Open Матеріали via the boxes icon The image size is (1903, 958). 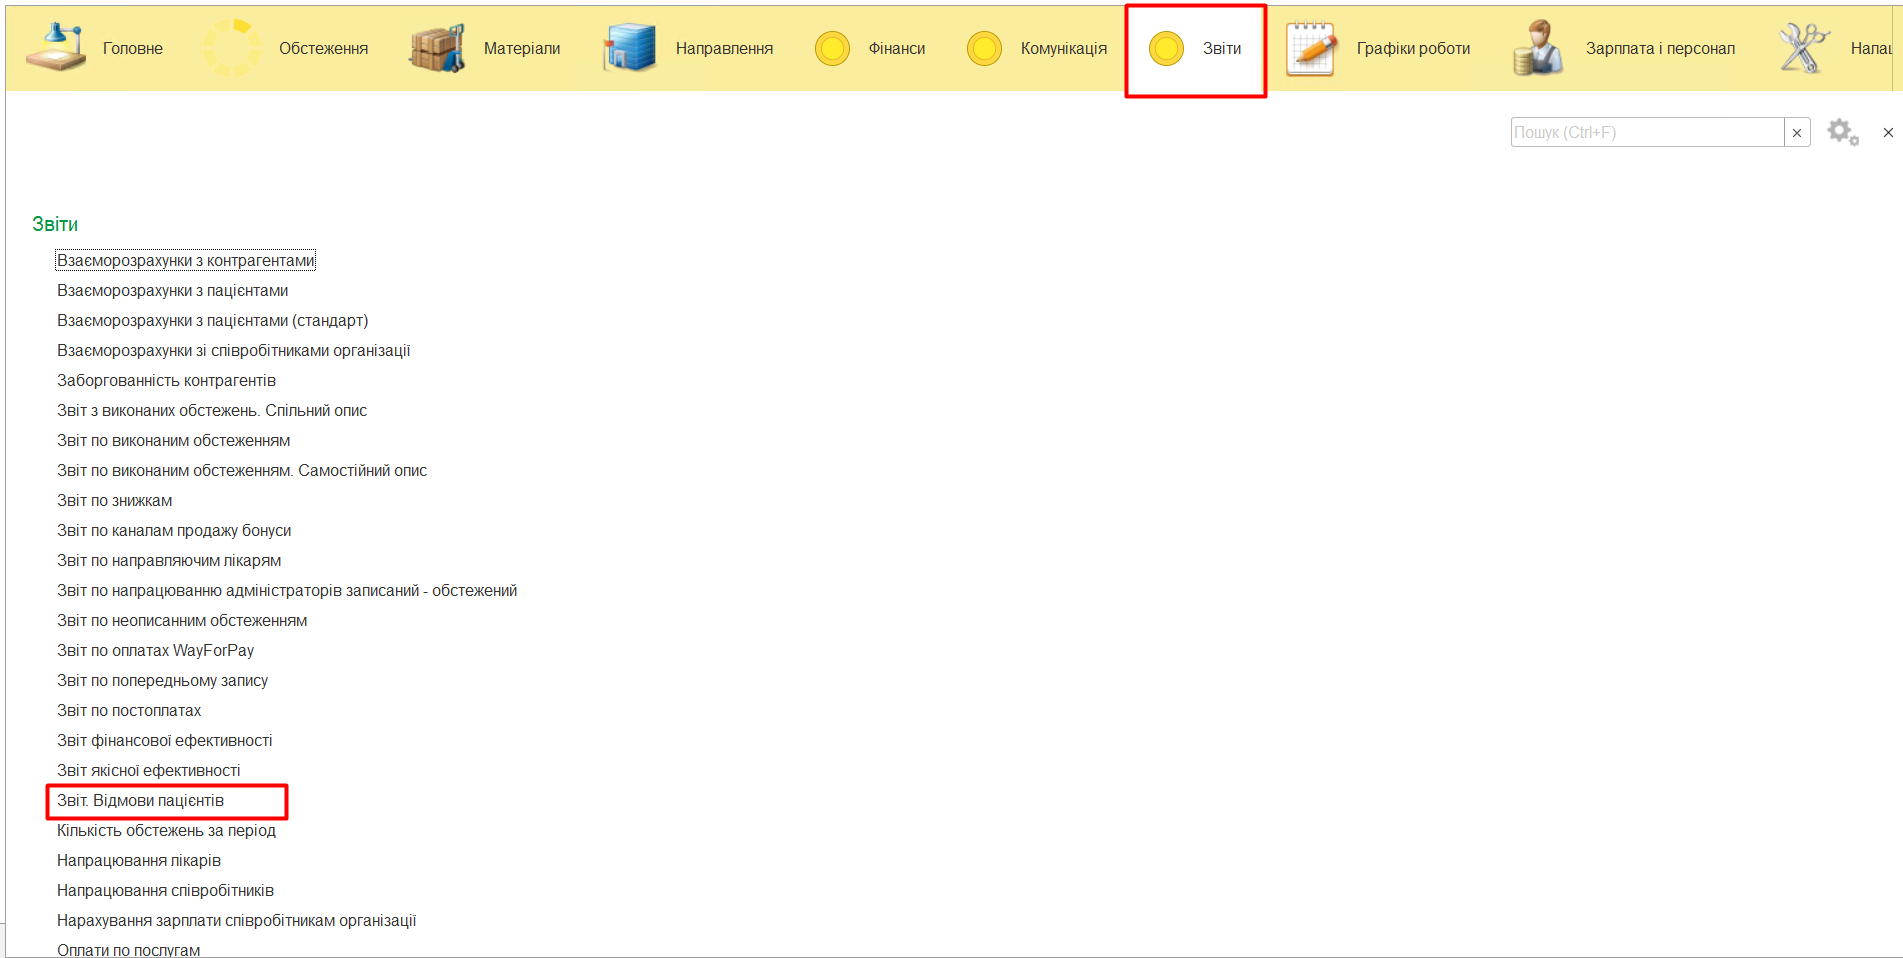[x=437, y=48]
